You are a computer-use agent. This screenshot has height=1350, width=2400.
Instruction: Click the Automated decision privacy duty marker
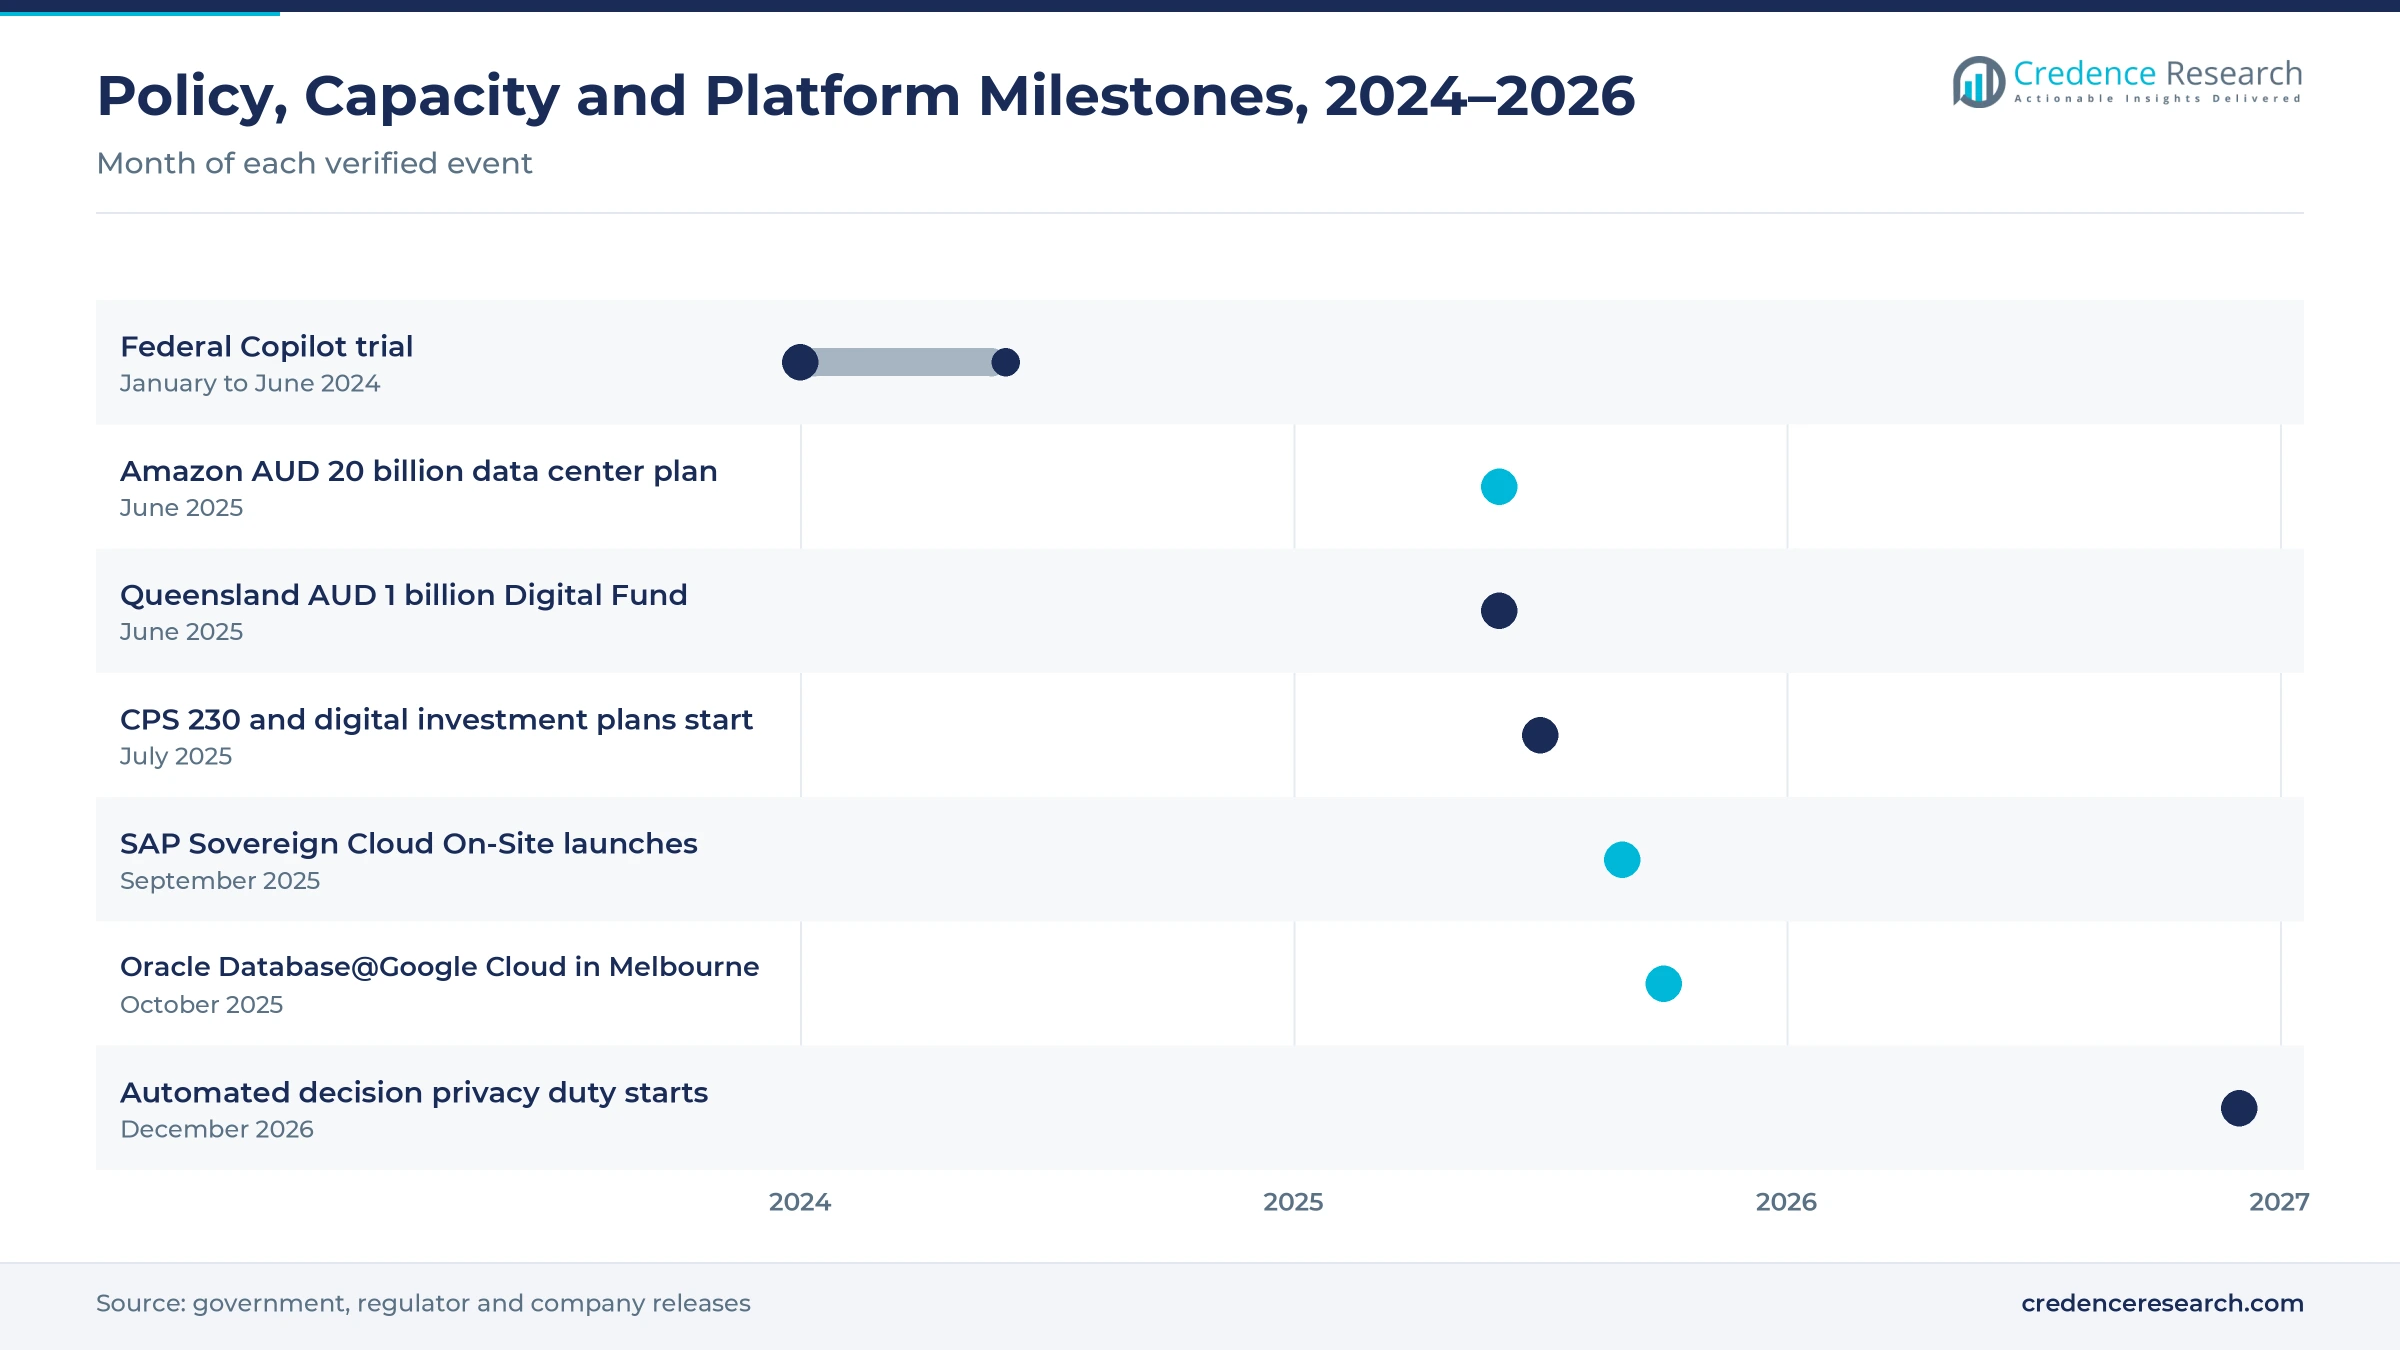coord(2239,1108)
